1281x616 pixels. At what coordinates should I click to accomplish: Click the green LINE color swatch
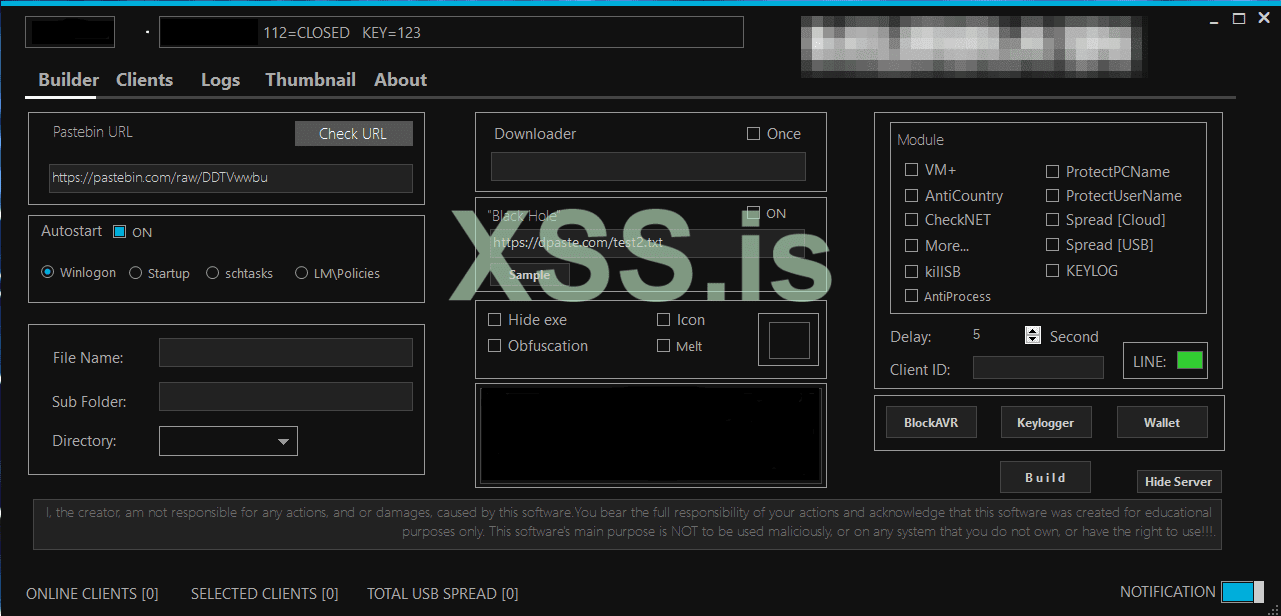pyautogui.click(x=1190, y=361)
